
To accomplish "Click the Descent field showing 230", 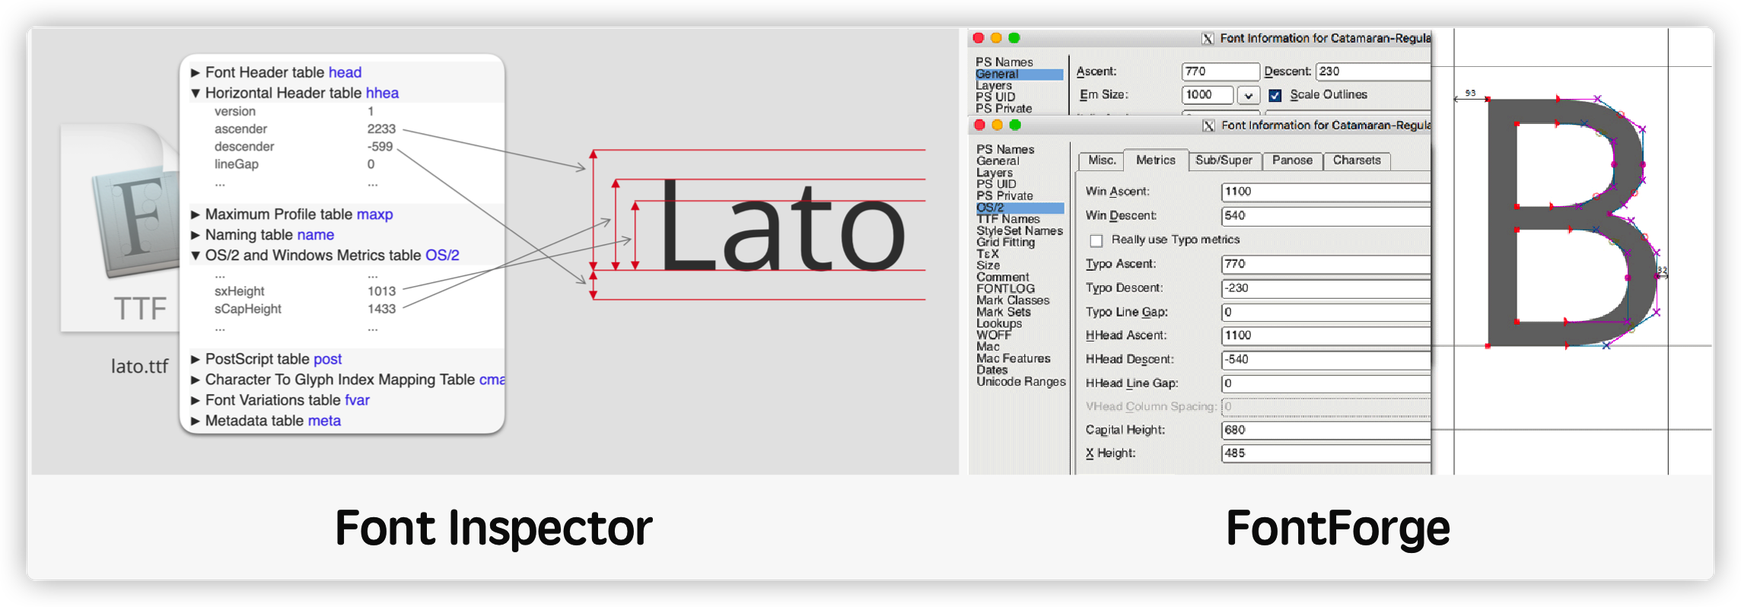I will pyautogui.click(x=1374, y=72).
